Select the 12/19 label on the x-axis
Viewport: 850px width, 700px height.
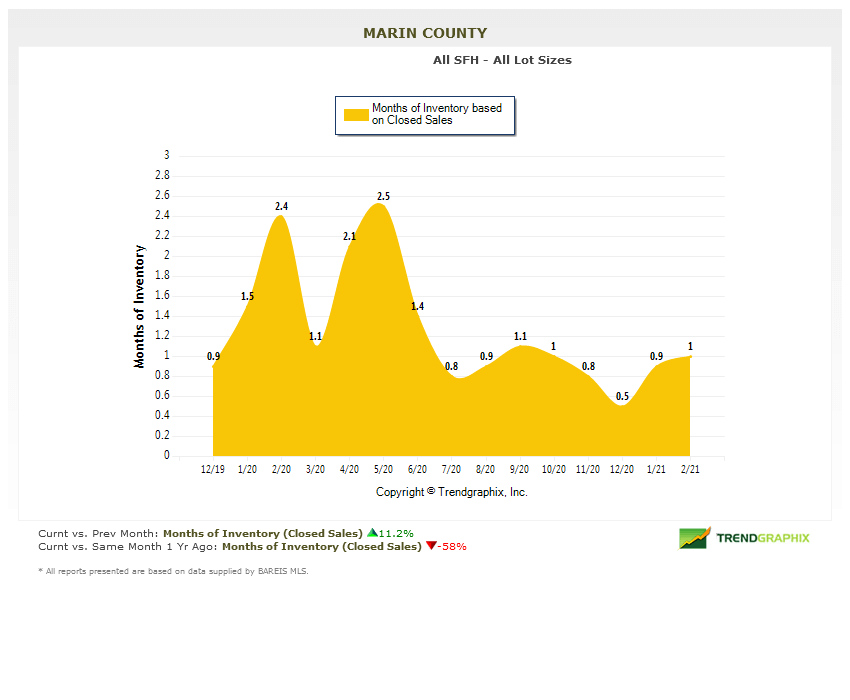point(213,468)
